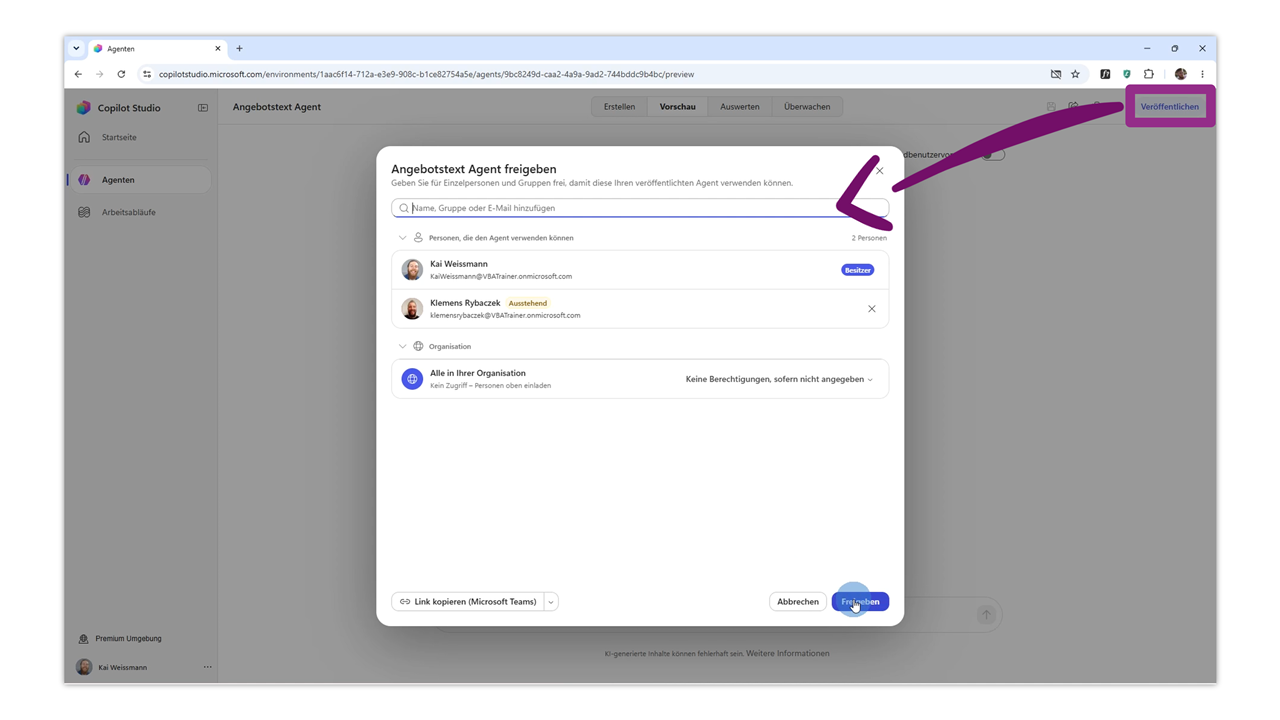
Task: Click the Freigeben button
Action: pos(860,602)
